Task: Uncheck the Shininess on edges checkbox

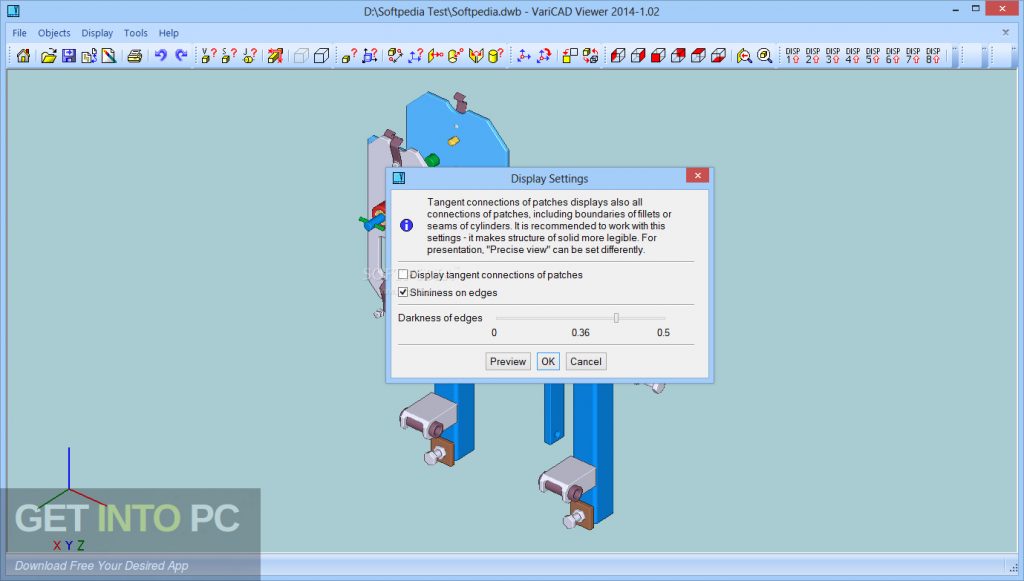Action: [403, 292]
